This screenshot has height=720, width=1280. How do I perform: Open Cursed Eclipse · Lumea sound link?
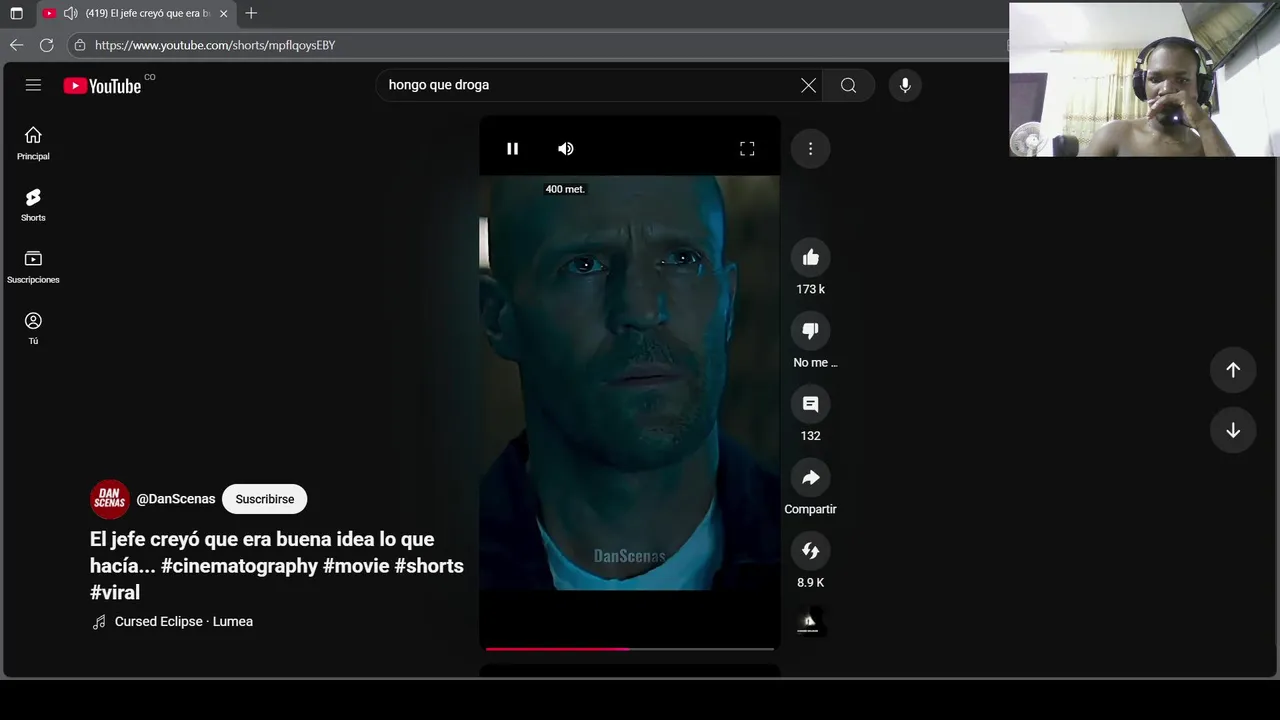click(184, 622)
